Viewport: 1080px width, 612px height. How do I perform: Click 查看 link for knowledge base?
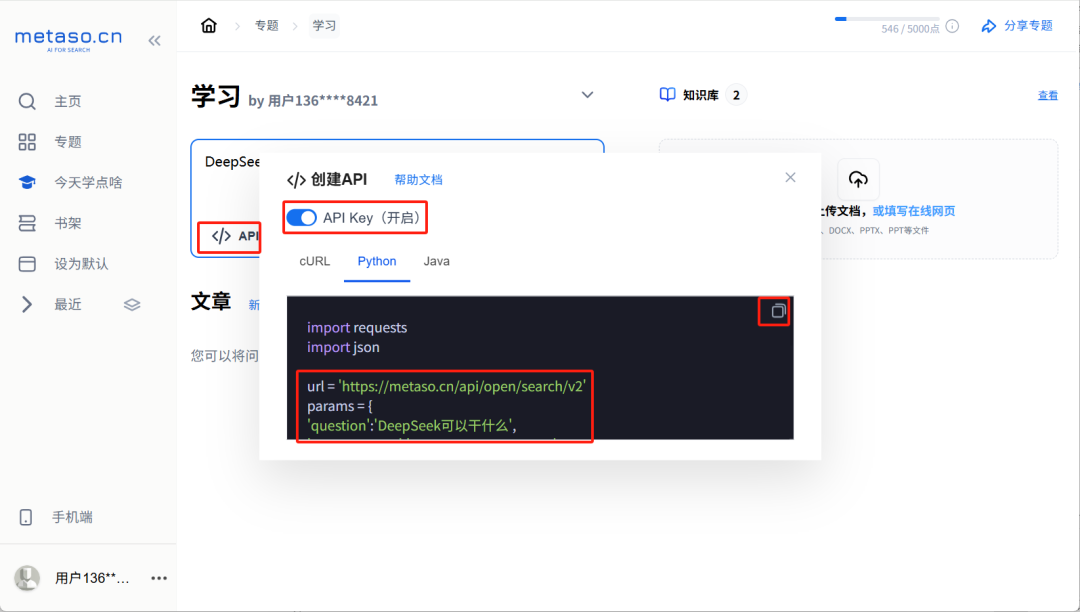point(1048,95)
